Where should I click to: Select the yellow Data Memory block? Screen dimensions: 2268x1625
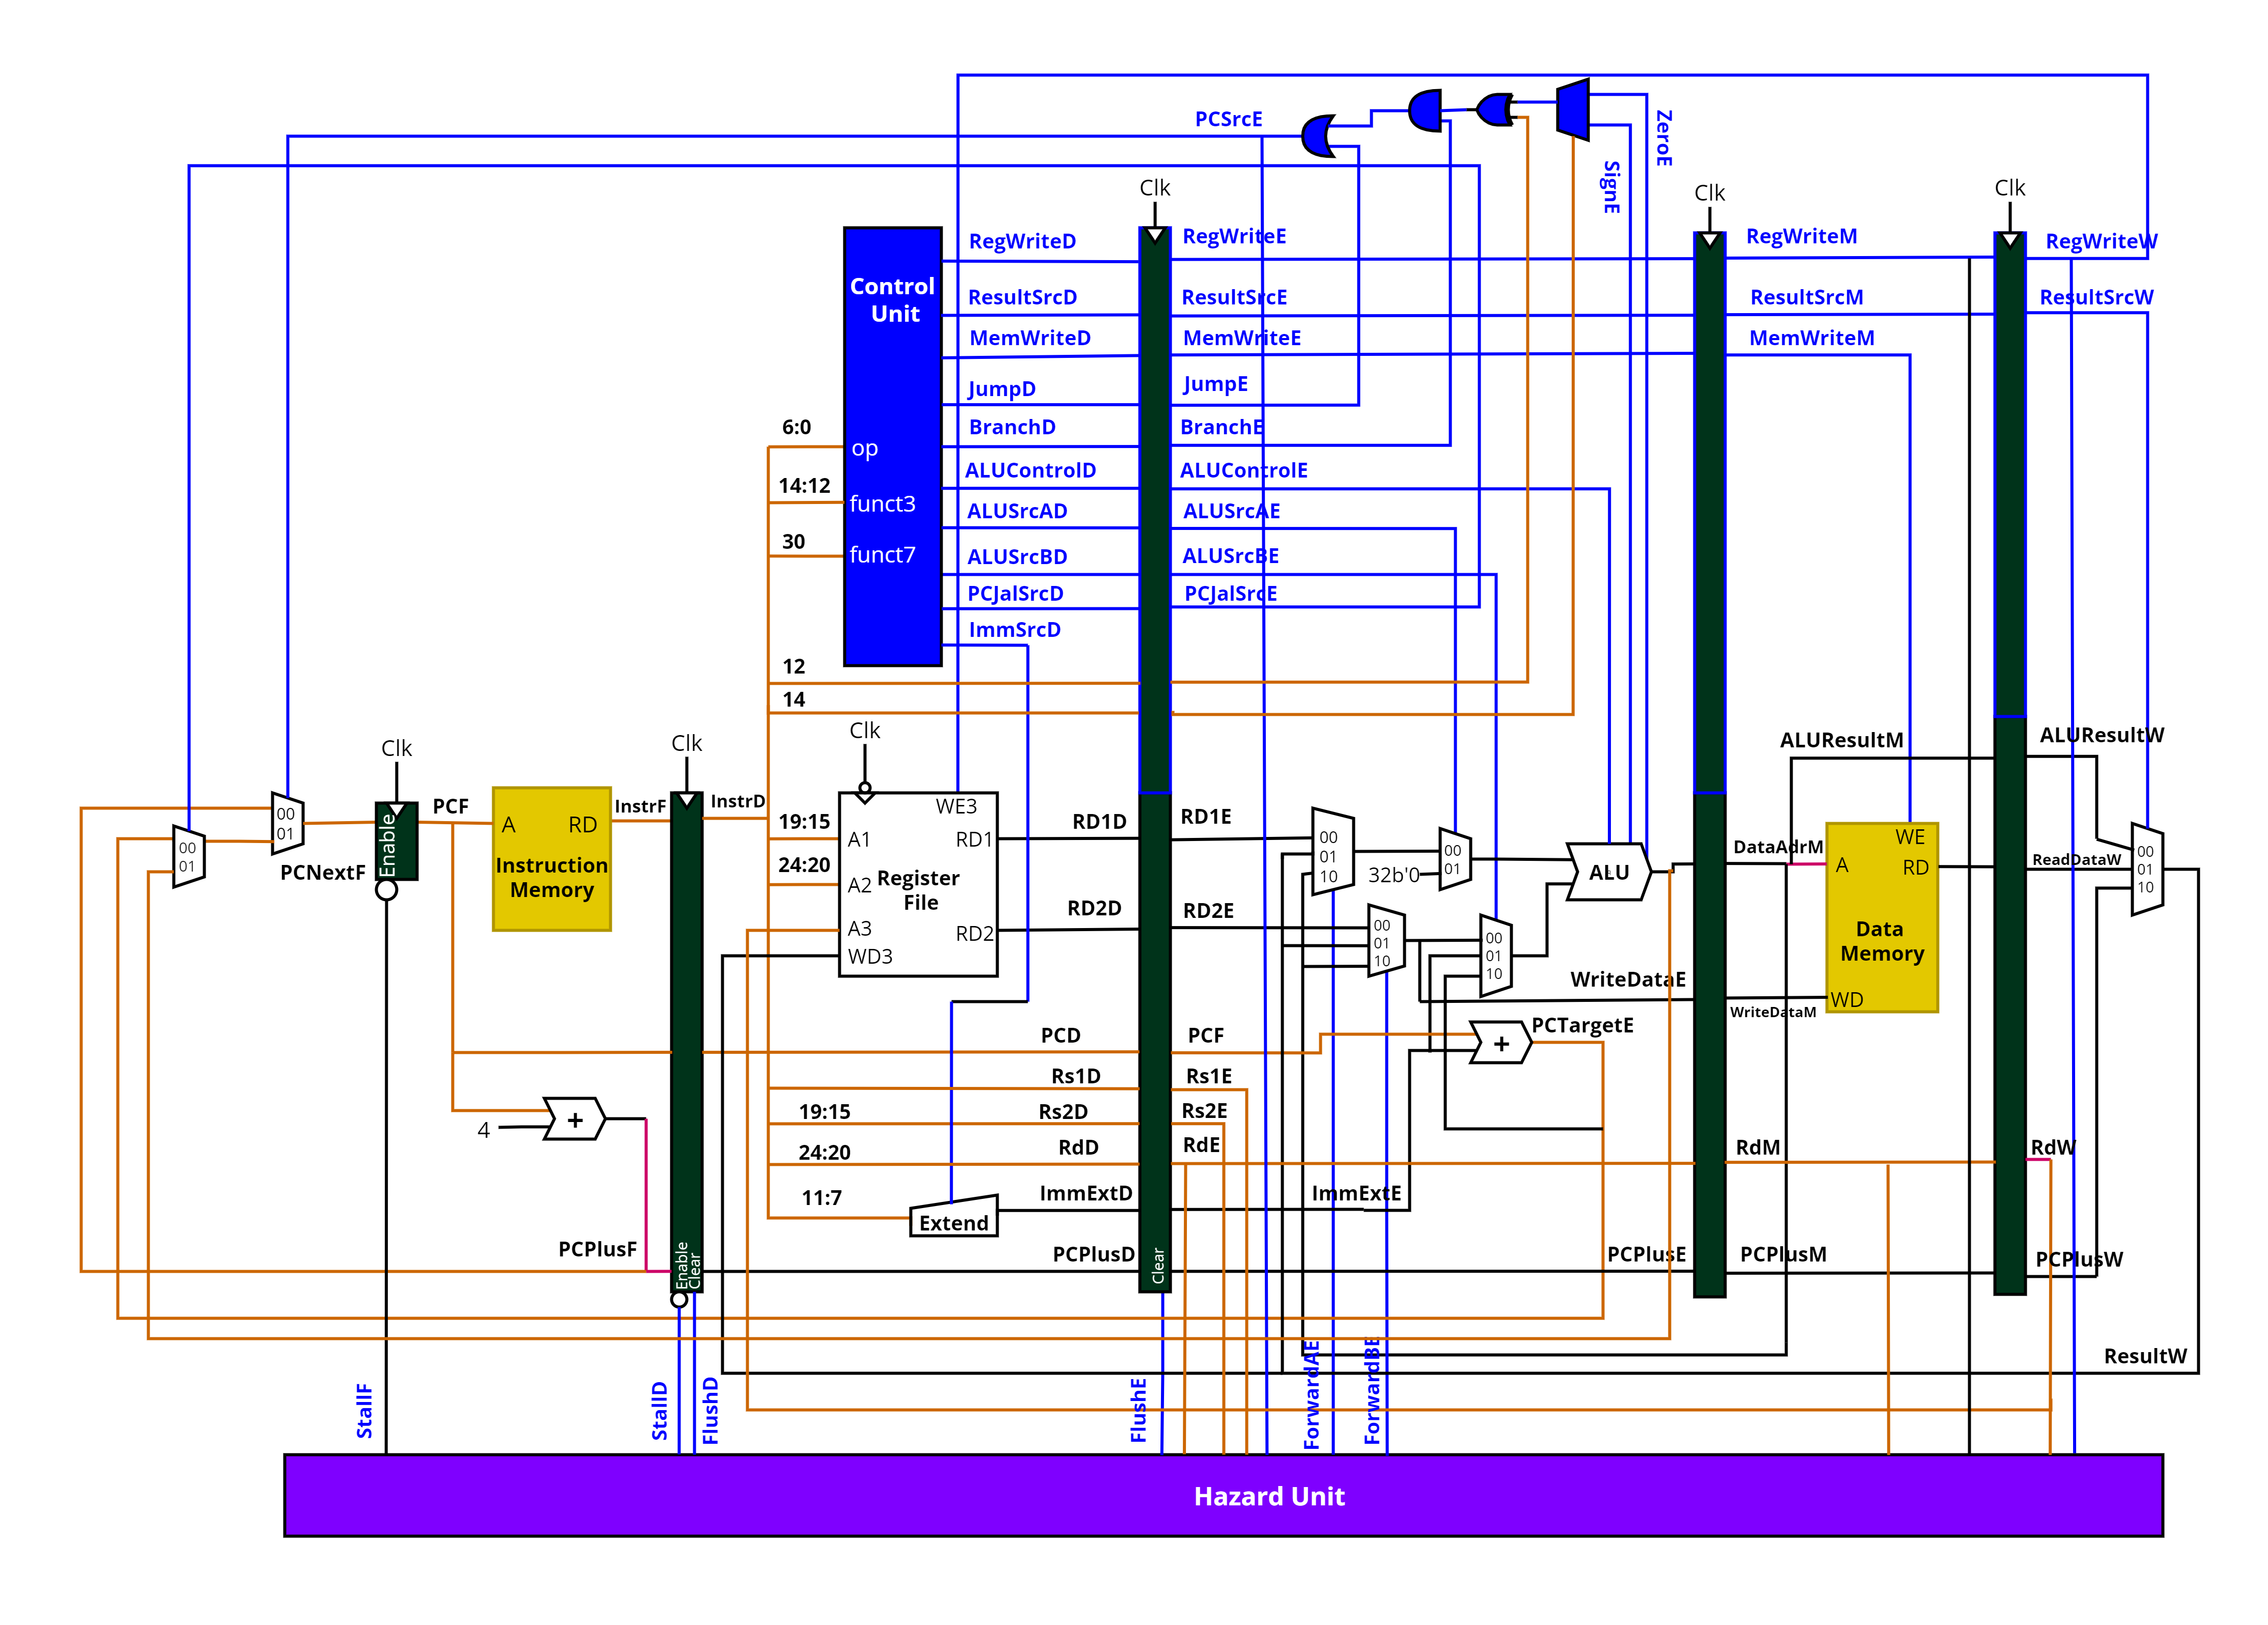pyautogui.click(x=1881, y=917)
